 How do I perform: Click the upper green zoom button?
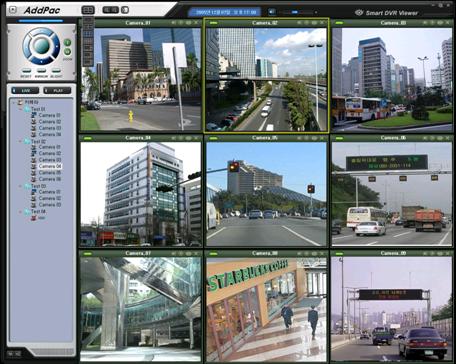click(x=67, y=42)
